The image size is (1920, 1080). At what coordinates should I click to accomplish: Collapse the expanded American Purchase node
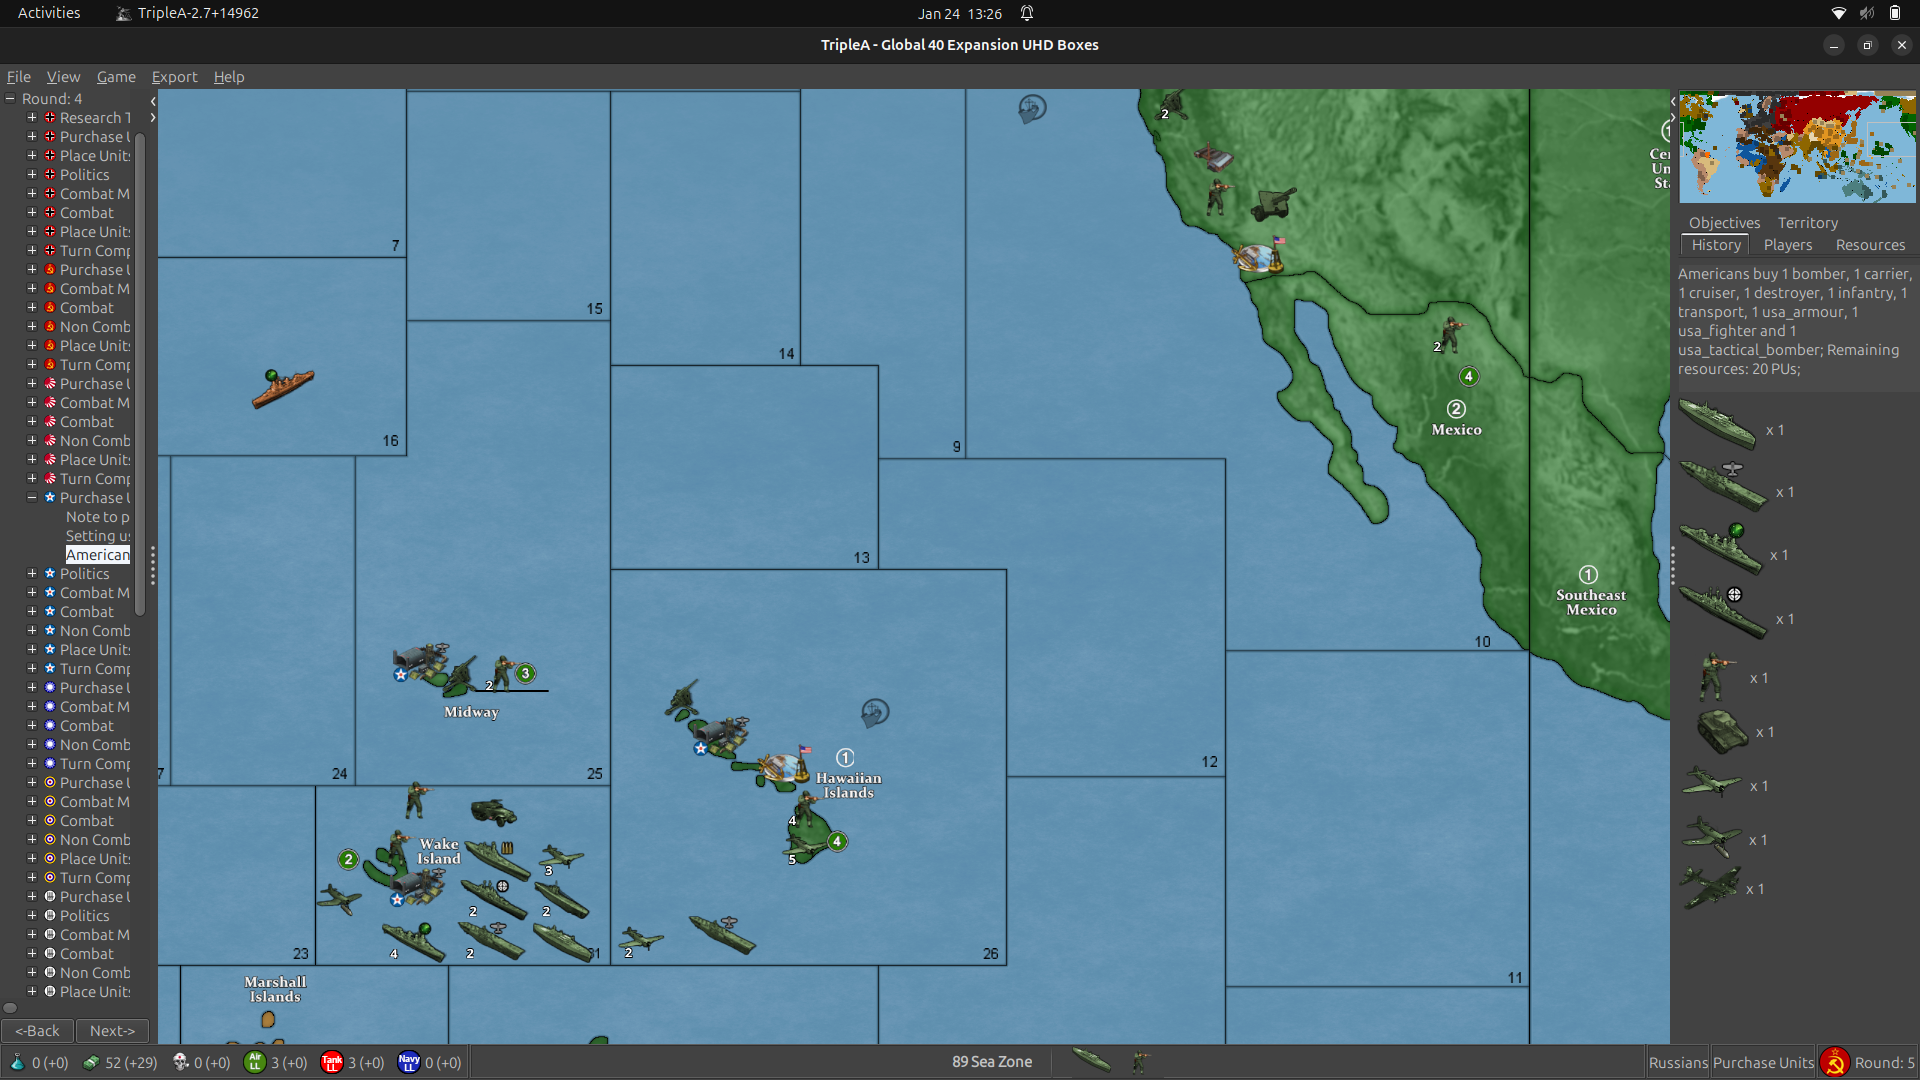pos(32,498)
